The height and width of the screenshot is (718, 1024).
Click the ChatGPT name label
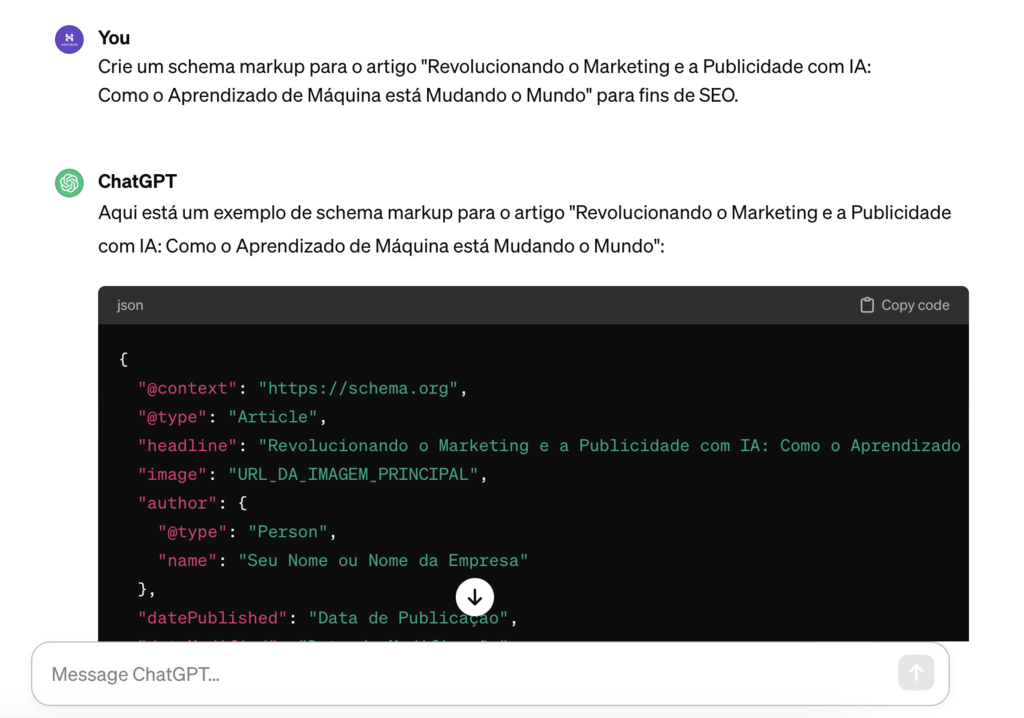point(137,181)
